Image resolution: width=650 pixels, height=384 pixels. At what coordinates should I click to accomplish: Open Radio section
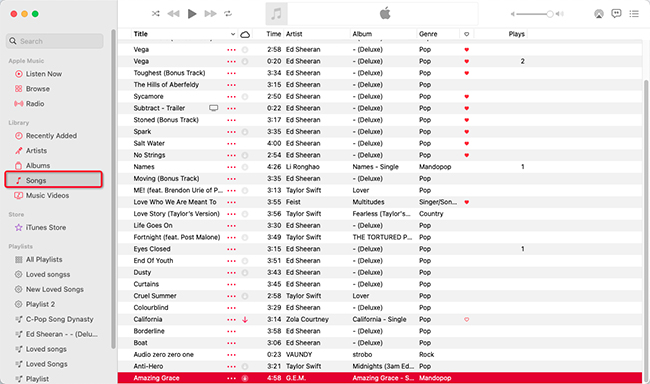[x=35, y=104]
